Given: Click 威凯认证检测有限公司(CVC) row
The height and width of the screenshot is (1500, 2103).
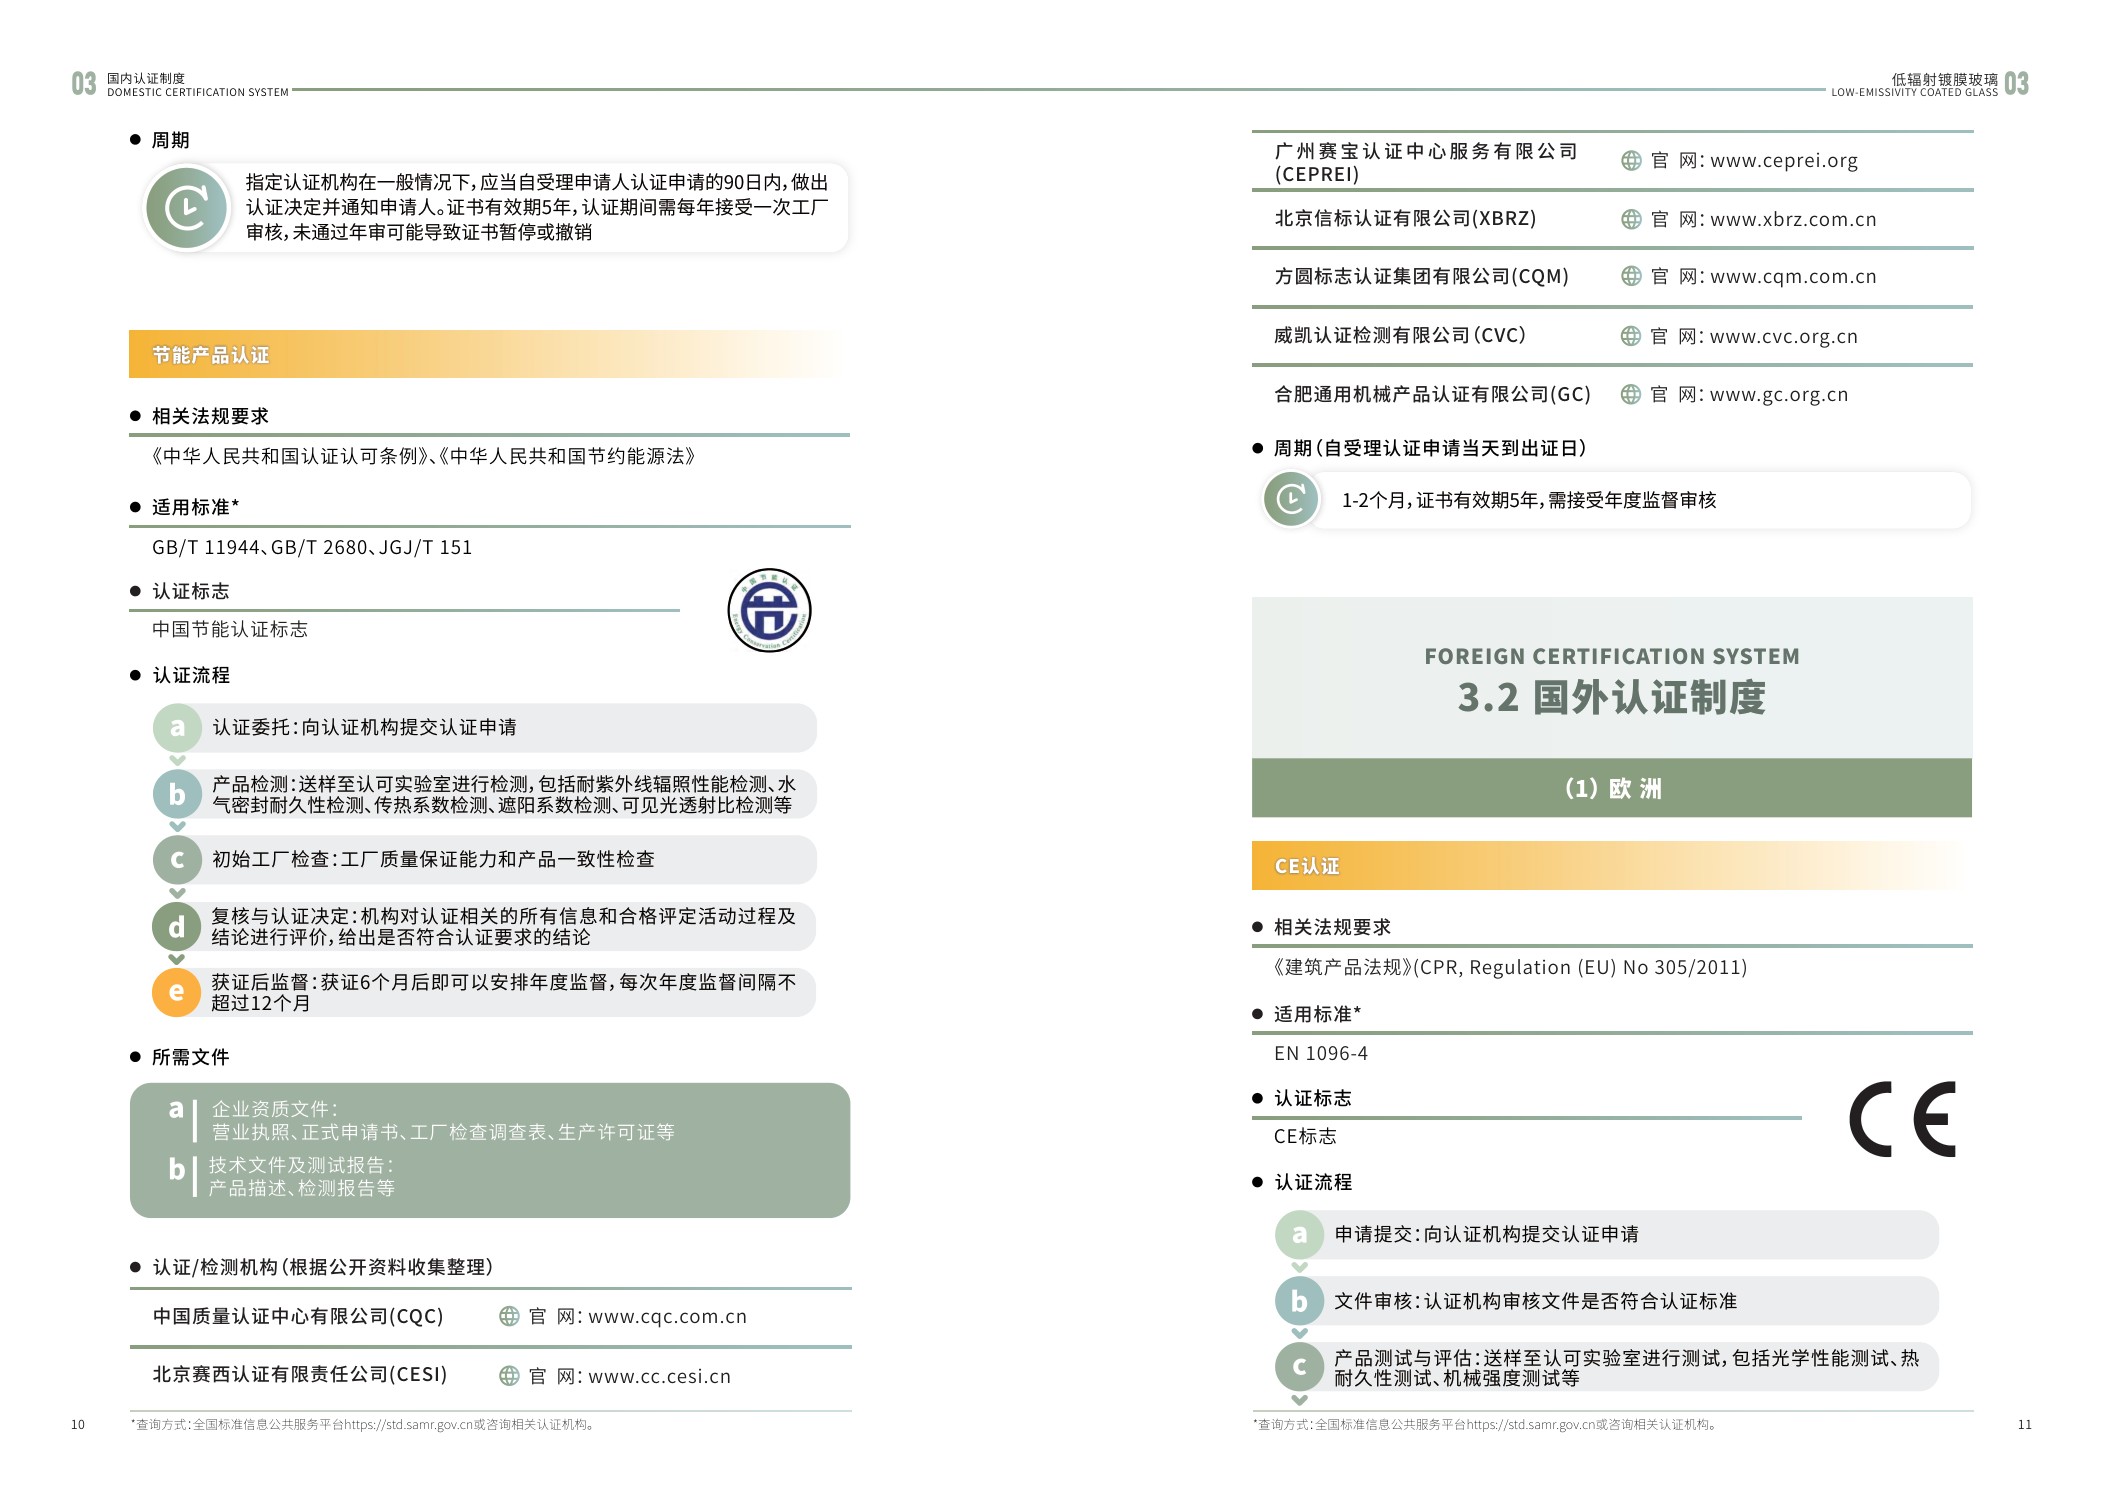Looking at the screenshot, I should click(1612, 336).
